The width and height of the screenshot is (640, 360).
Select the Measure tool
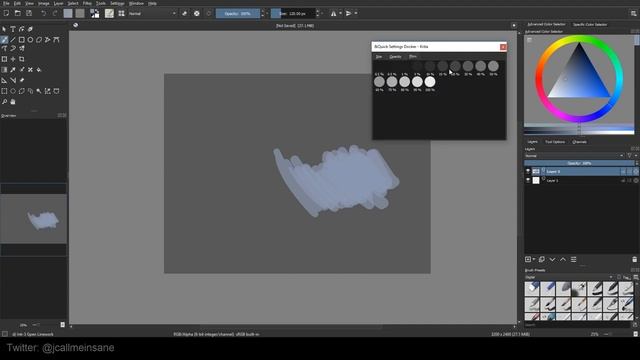13,80
